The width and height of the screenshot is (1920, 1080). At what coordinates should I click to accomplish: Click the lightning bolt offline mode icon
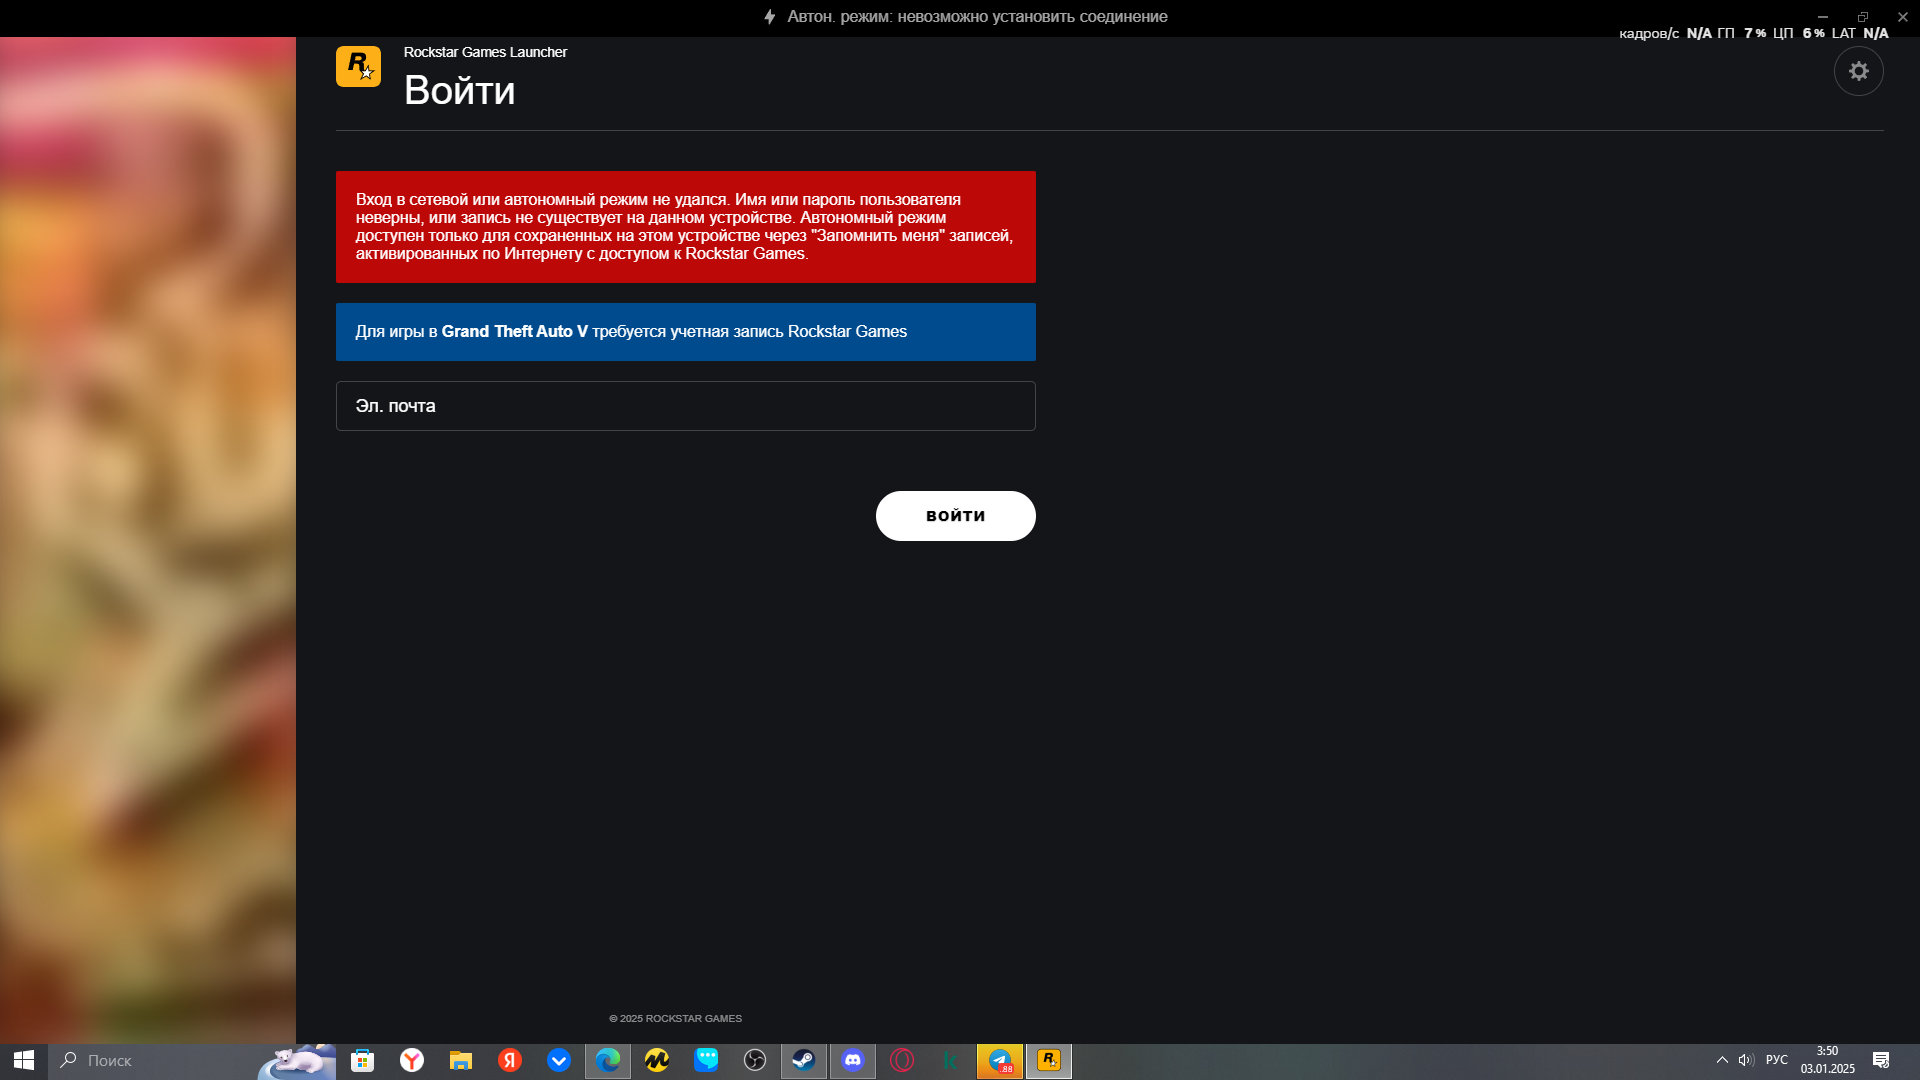769,17
